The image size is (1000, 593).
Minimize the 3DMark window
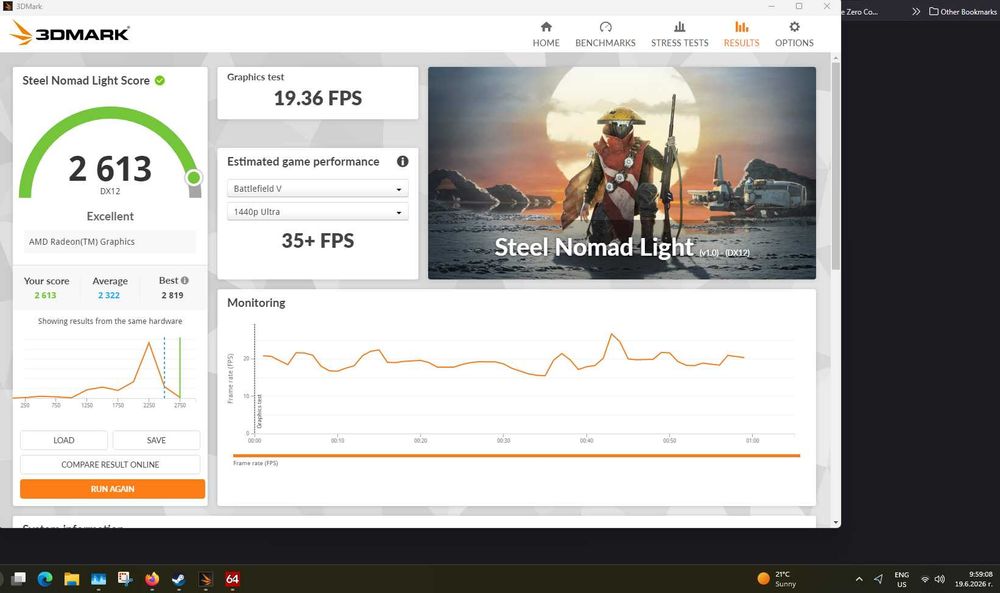coord(772,6)
